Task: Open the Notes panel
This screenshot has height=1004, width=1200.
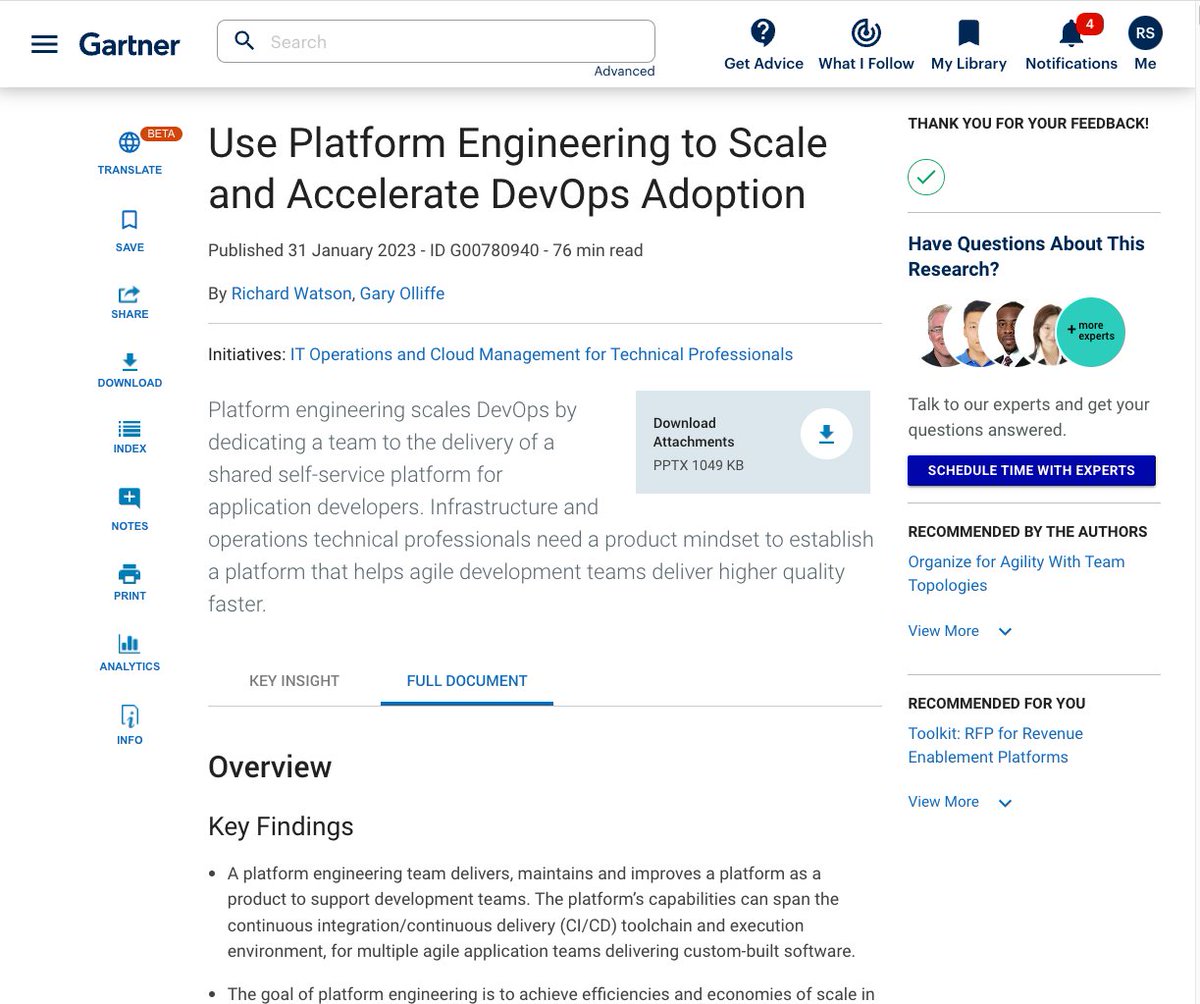Action: tap(129, 509)
